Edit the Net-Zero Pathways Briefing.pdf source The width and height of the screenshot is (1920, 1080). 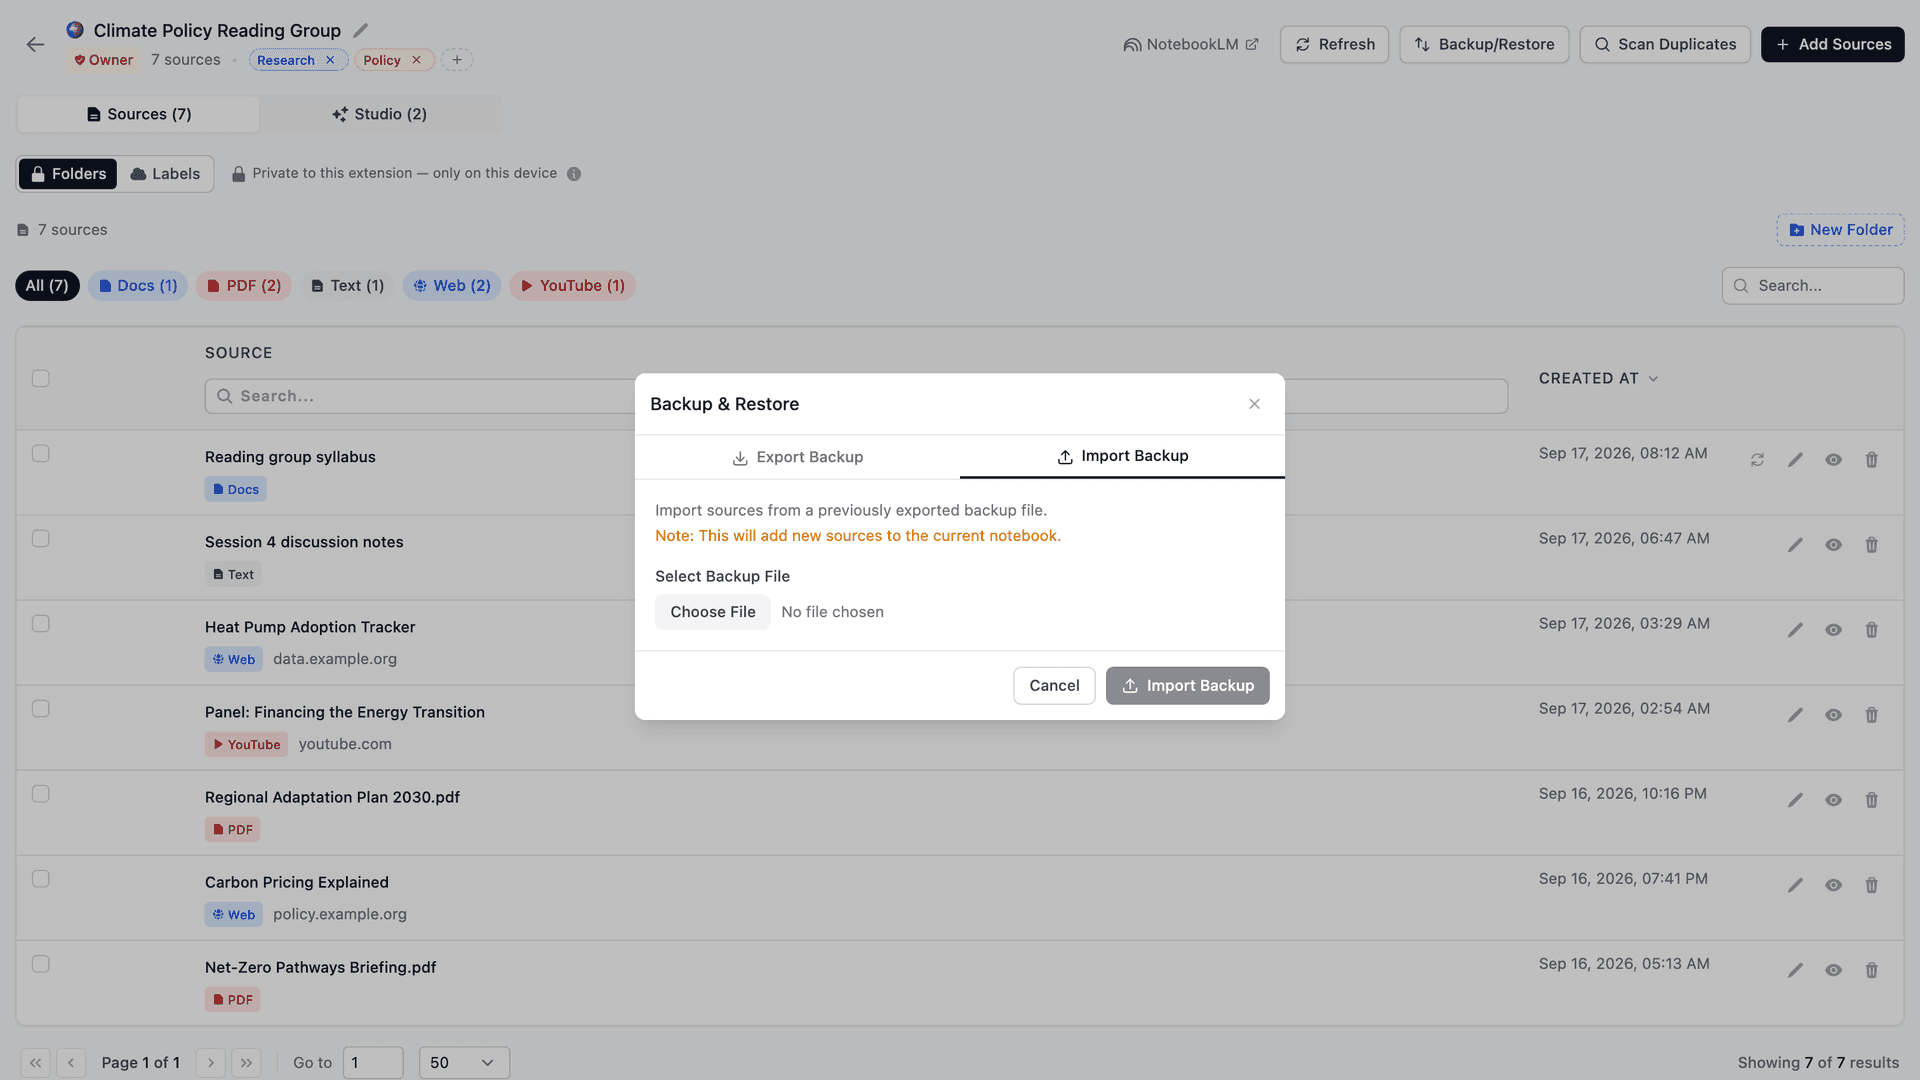[x=1795, y=970]
